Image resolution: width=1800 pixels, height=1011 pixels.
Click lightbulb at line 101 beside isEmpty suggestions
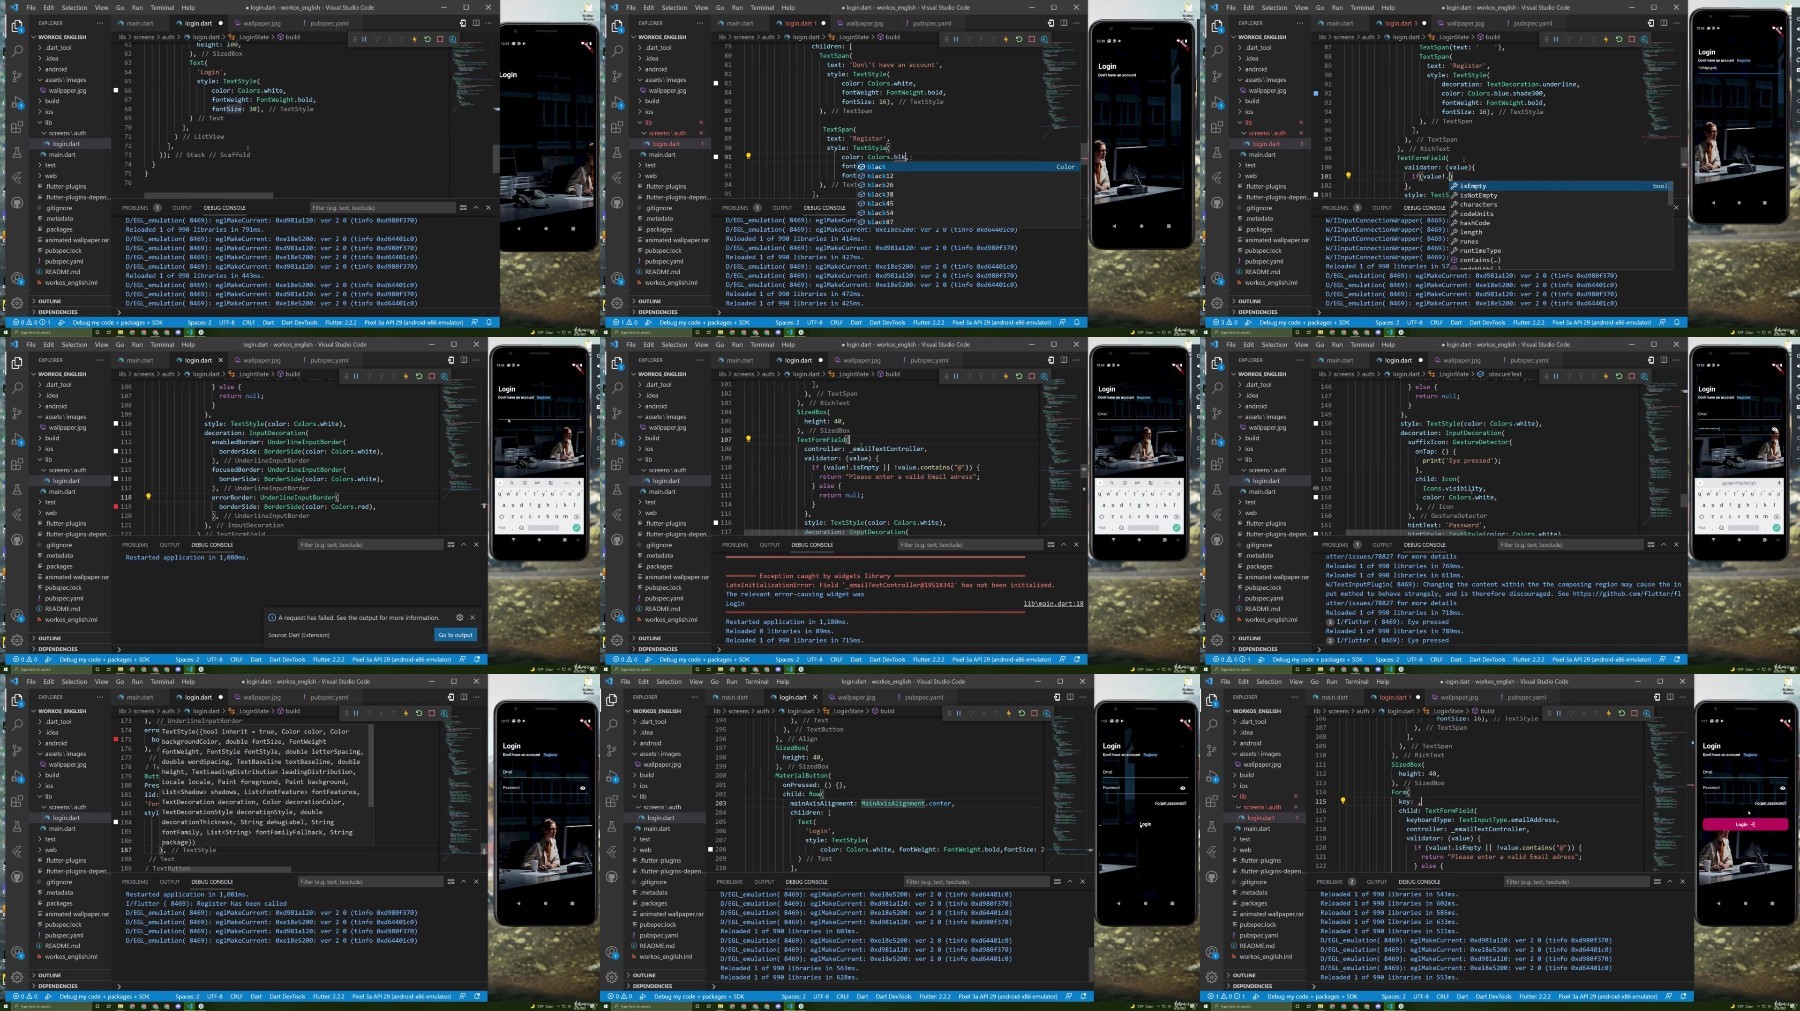coord(1348,176)
